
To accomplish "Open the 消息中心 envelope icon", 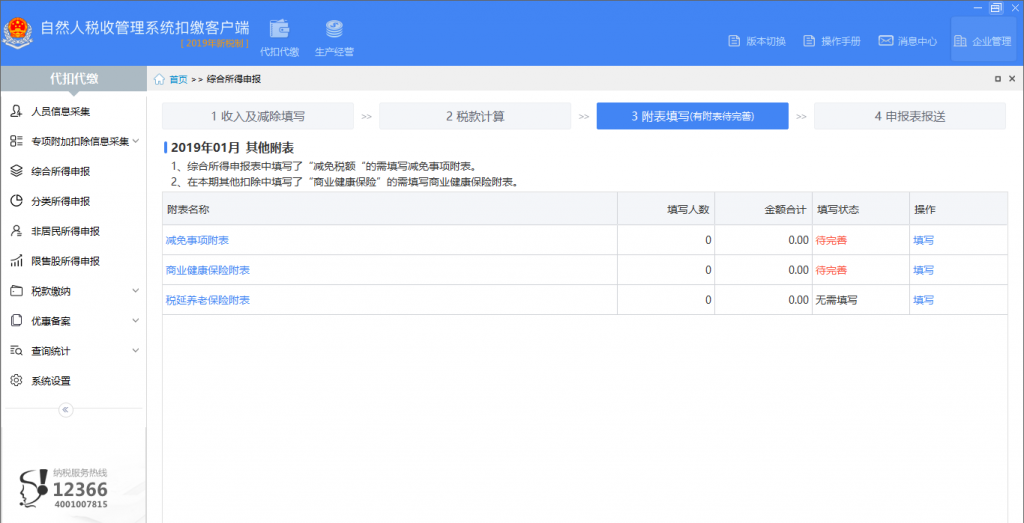I will [886, 41].
